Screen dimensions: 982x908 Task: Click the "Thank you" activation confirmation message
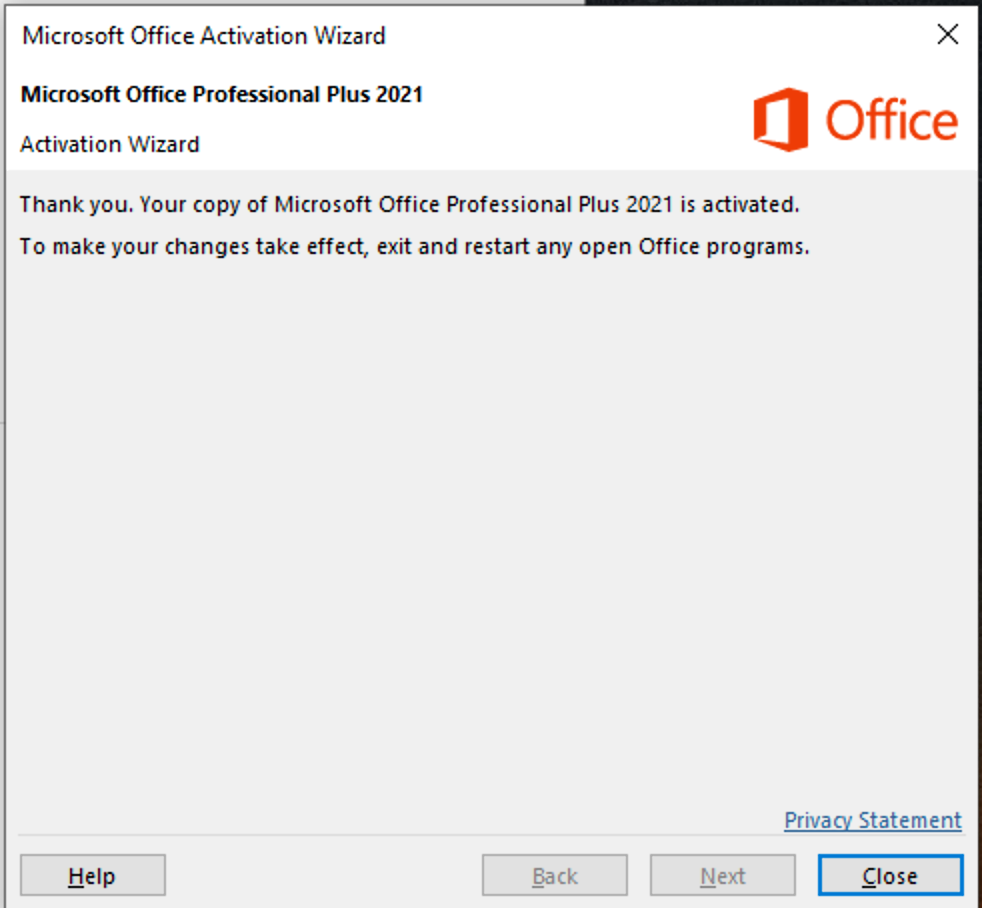click(409, 205)
